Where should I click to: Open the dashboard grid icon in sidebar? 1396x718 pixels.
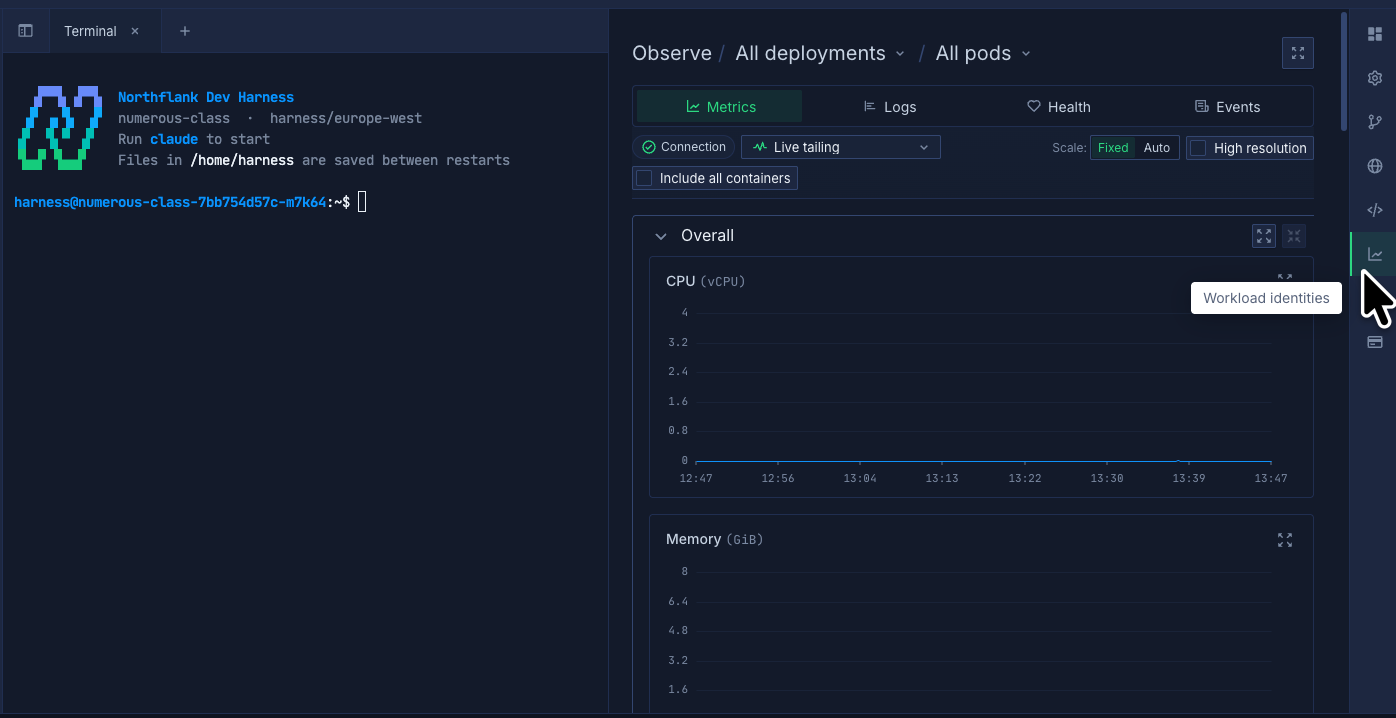[1375, 34]
